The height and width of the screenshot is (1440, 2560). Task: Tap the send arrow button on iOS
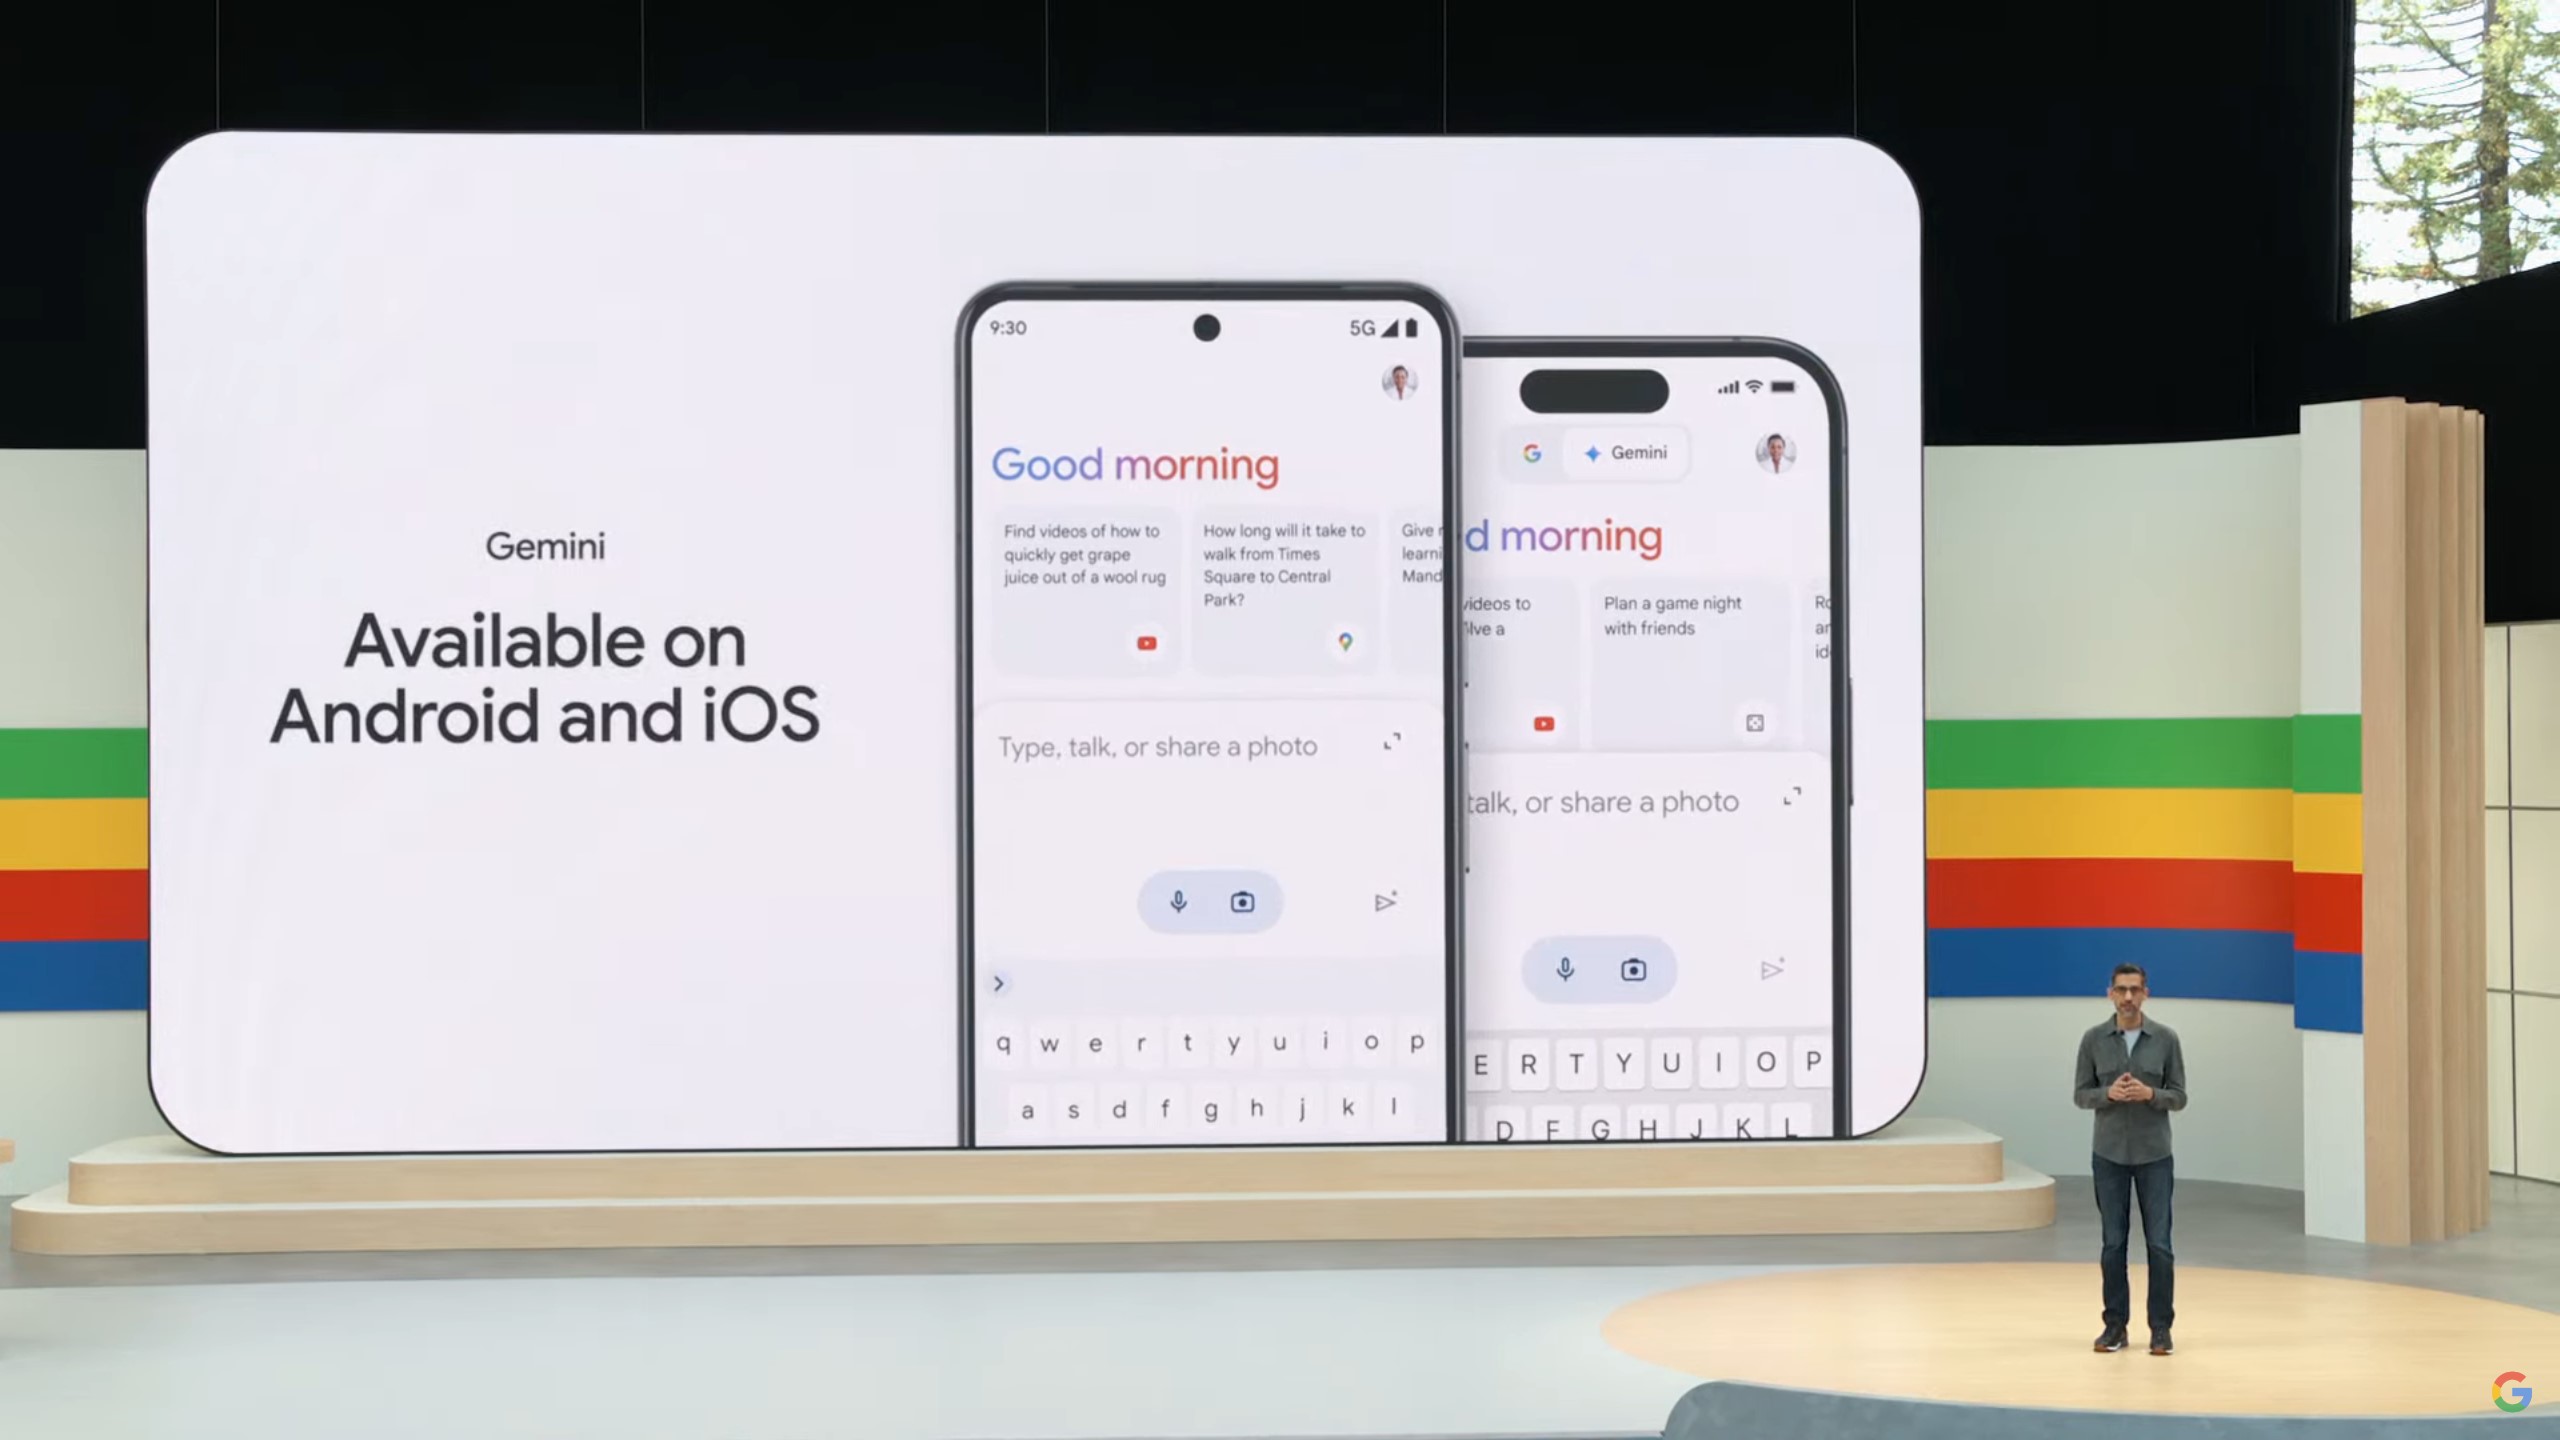[1772, 969]
